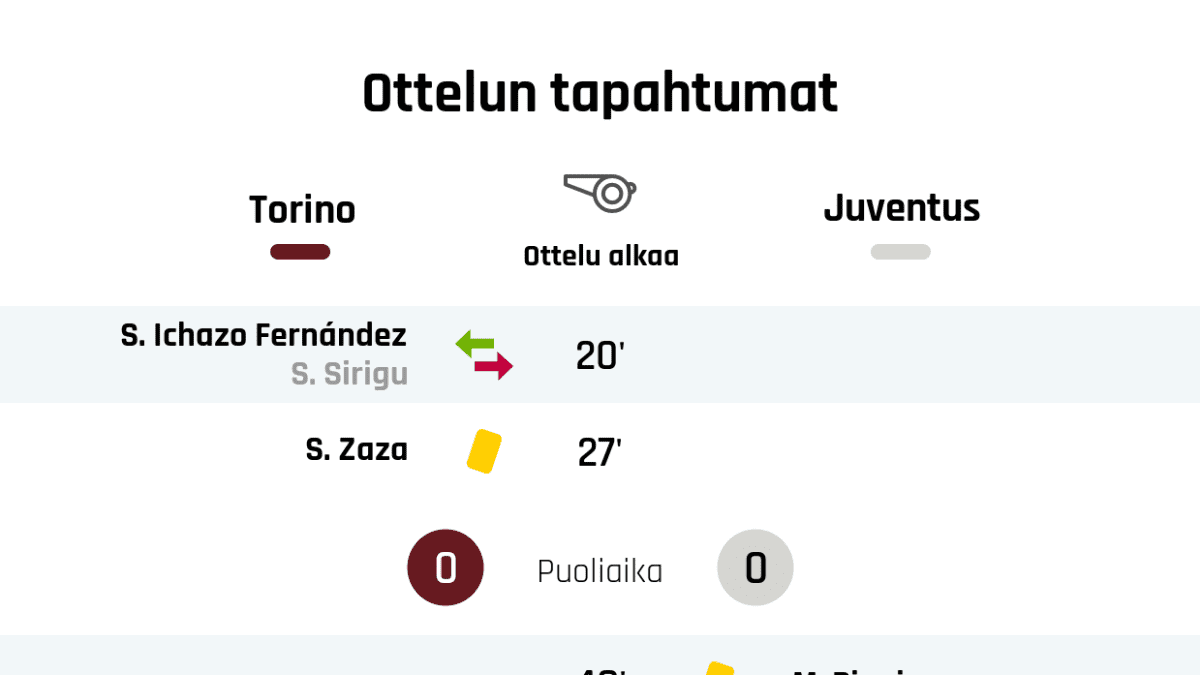Select the Torino team name

[x=302, y=210]
